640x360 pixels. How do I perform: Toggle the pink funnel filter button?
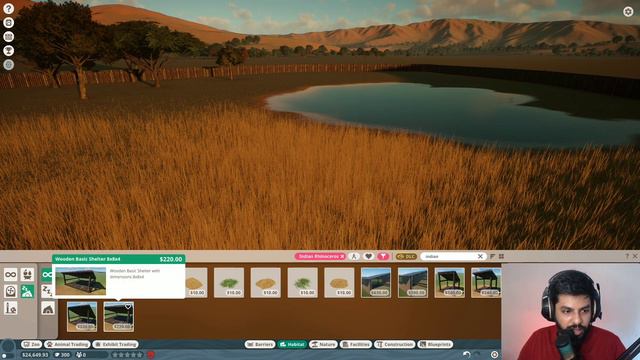coord(383,256)
